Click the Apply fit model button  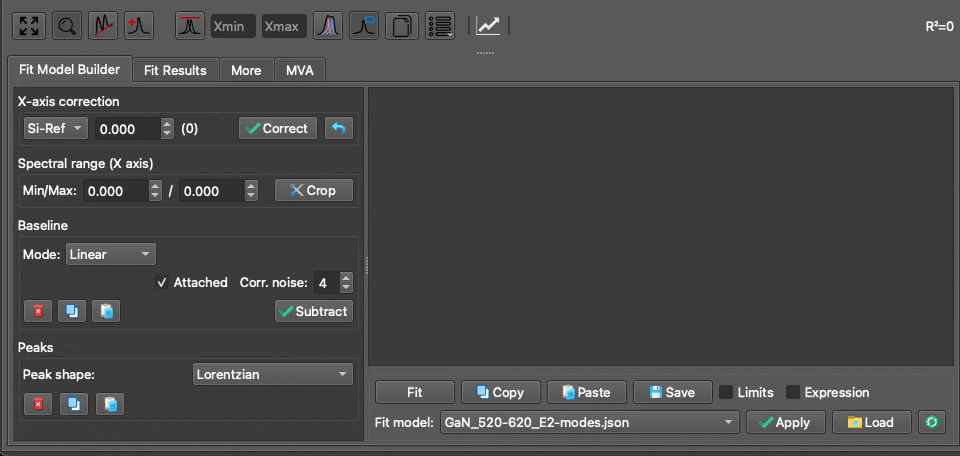786,422
